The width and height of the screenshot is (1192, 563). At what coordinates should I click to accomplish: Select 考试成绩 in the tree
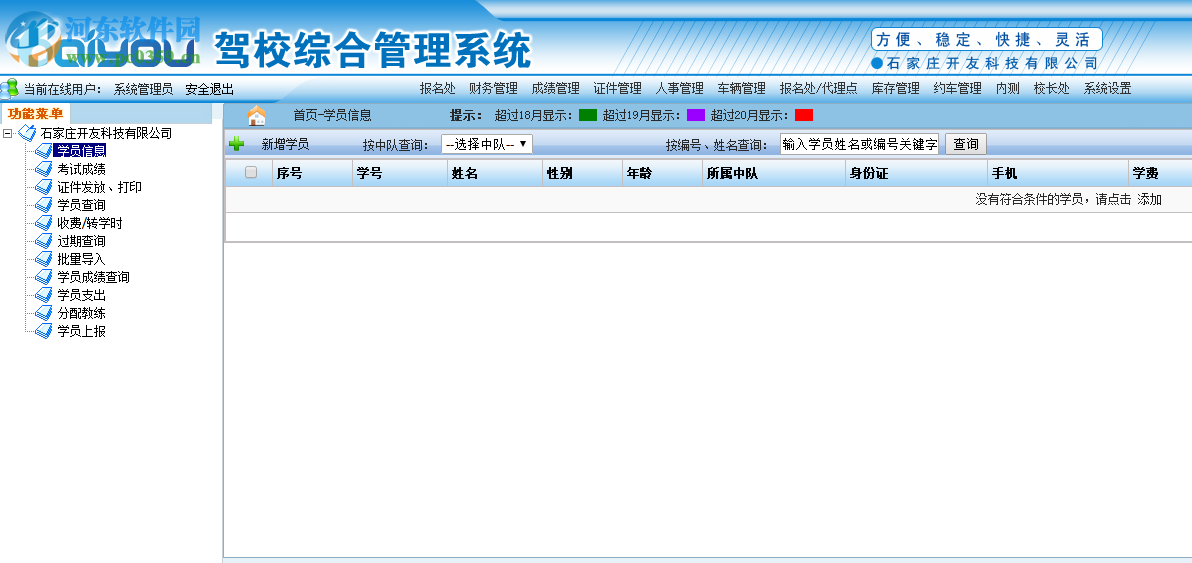(81, 169)
